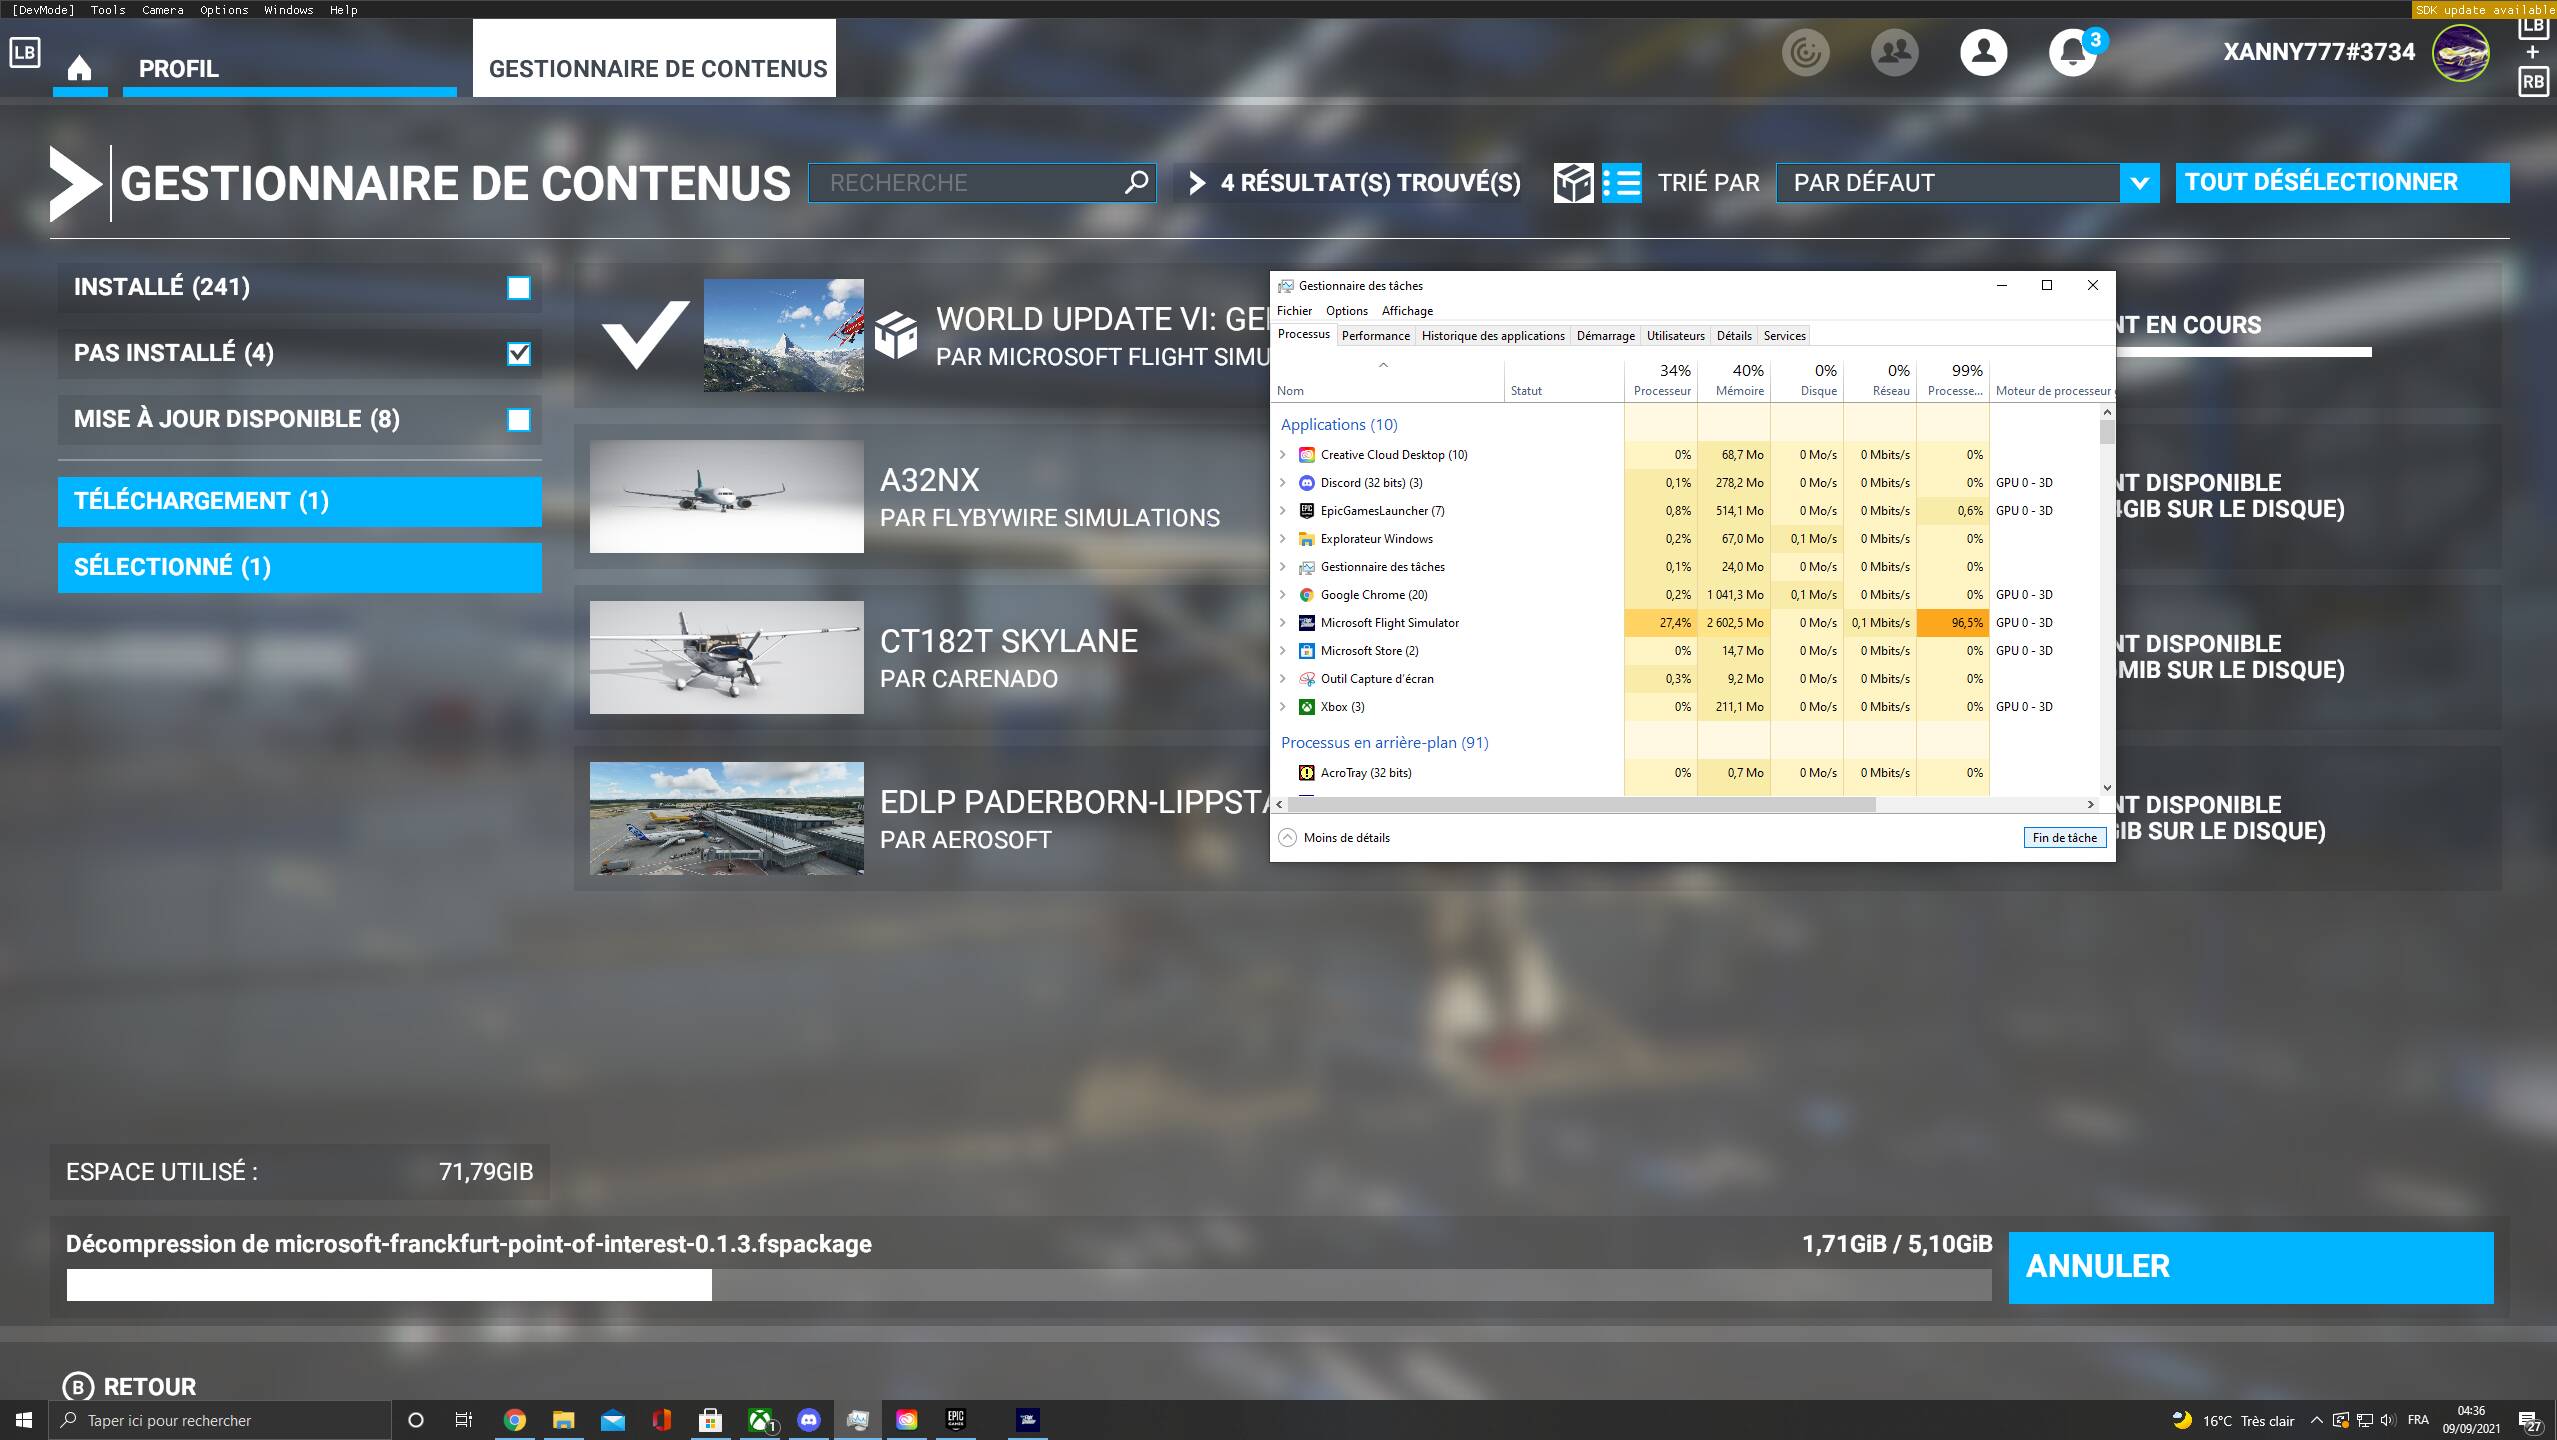This screenshot has height=1440, width=2557.
Task: Sort by Processeur column header
Action: click(x=1661, y=380)
